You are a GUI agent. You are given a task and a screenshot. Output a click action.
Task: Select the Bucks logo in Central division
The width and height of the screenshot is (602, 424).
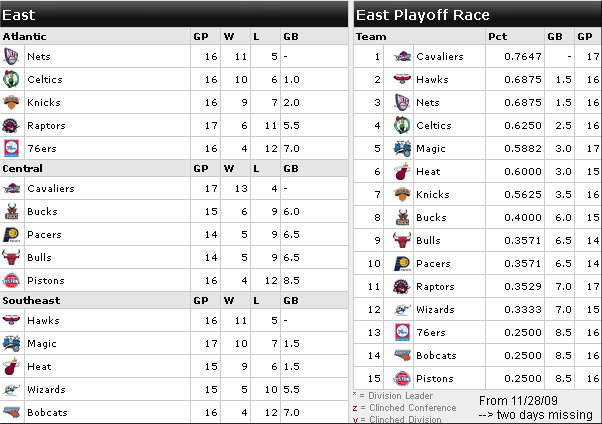[11, 212]
